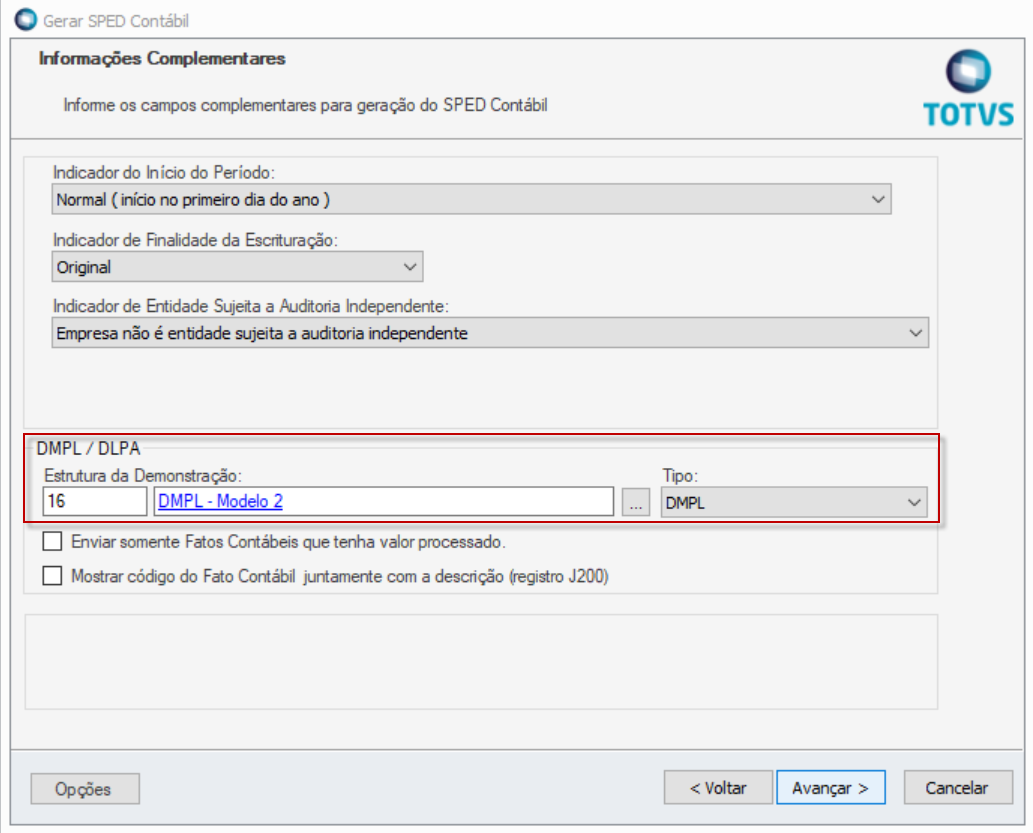Click the Gerar SPED Contábil window icon
This screenshot has height=833, width=1033.
click(26, 19)
